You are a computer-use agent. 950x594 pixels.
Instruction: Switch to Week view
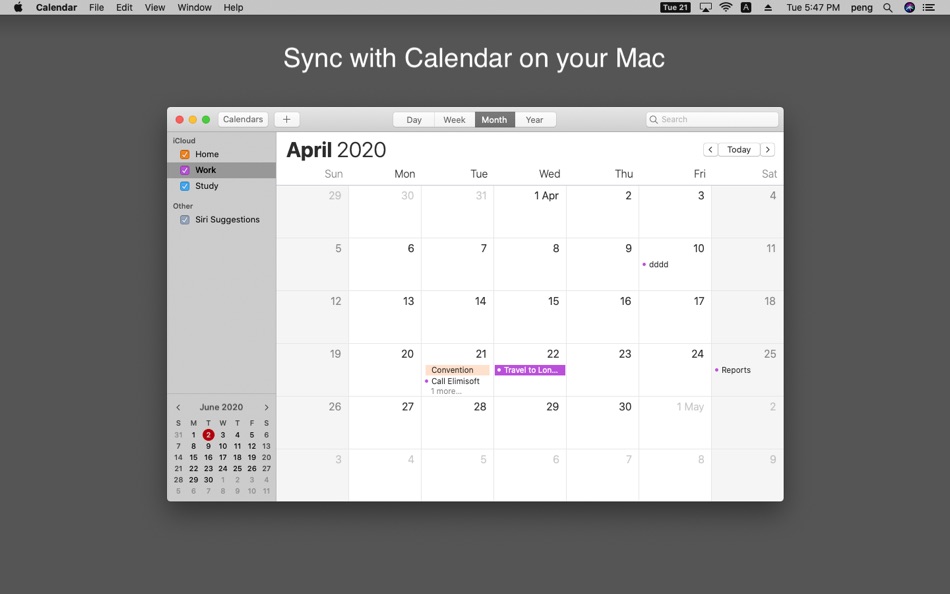tap(454, 119)
